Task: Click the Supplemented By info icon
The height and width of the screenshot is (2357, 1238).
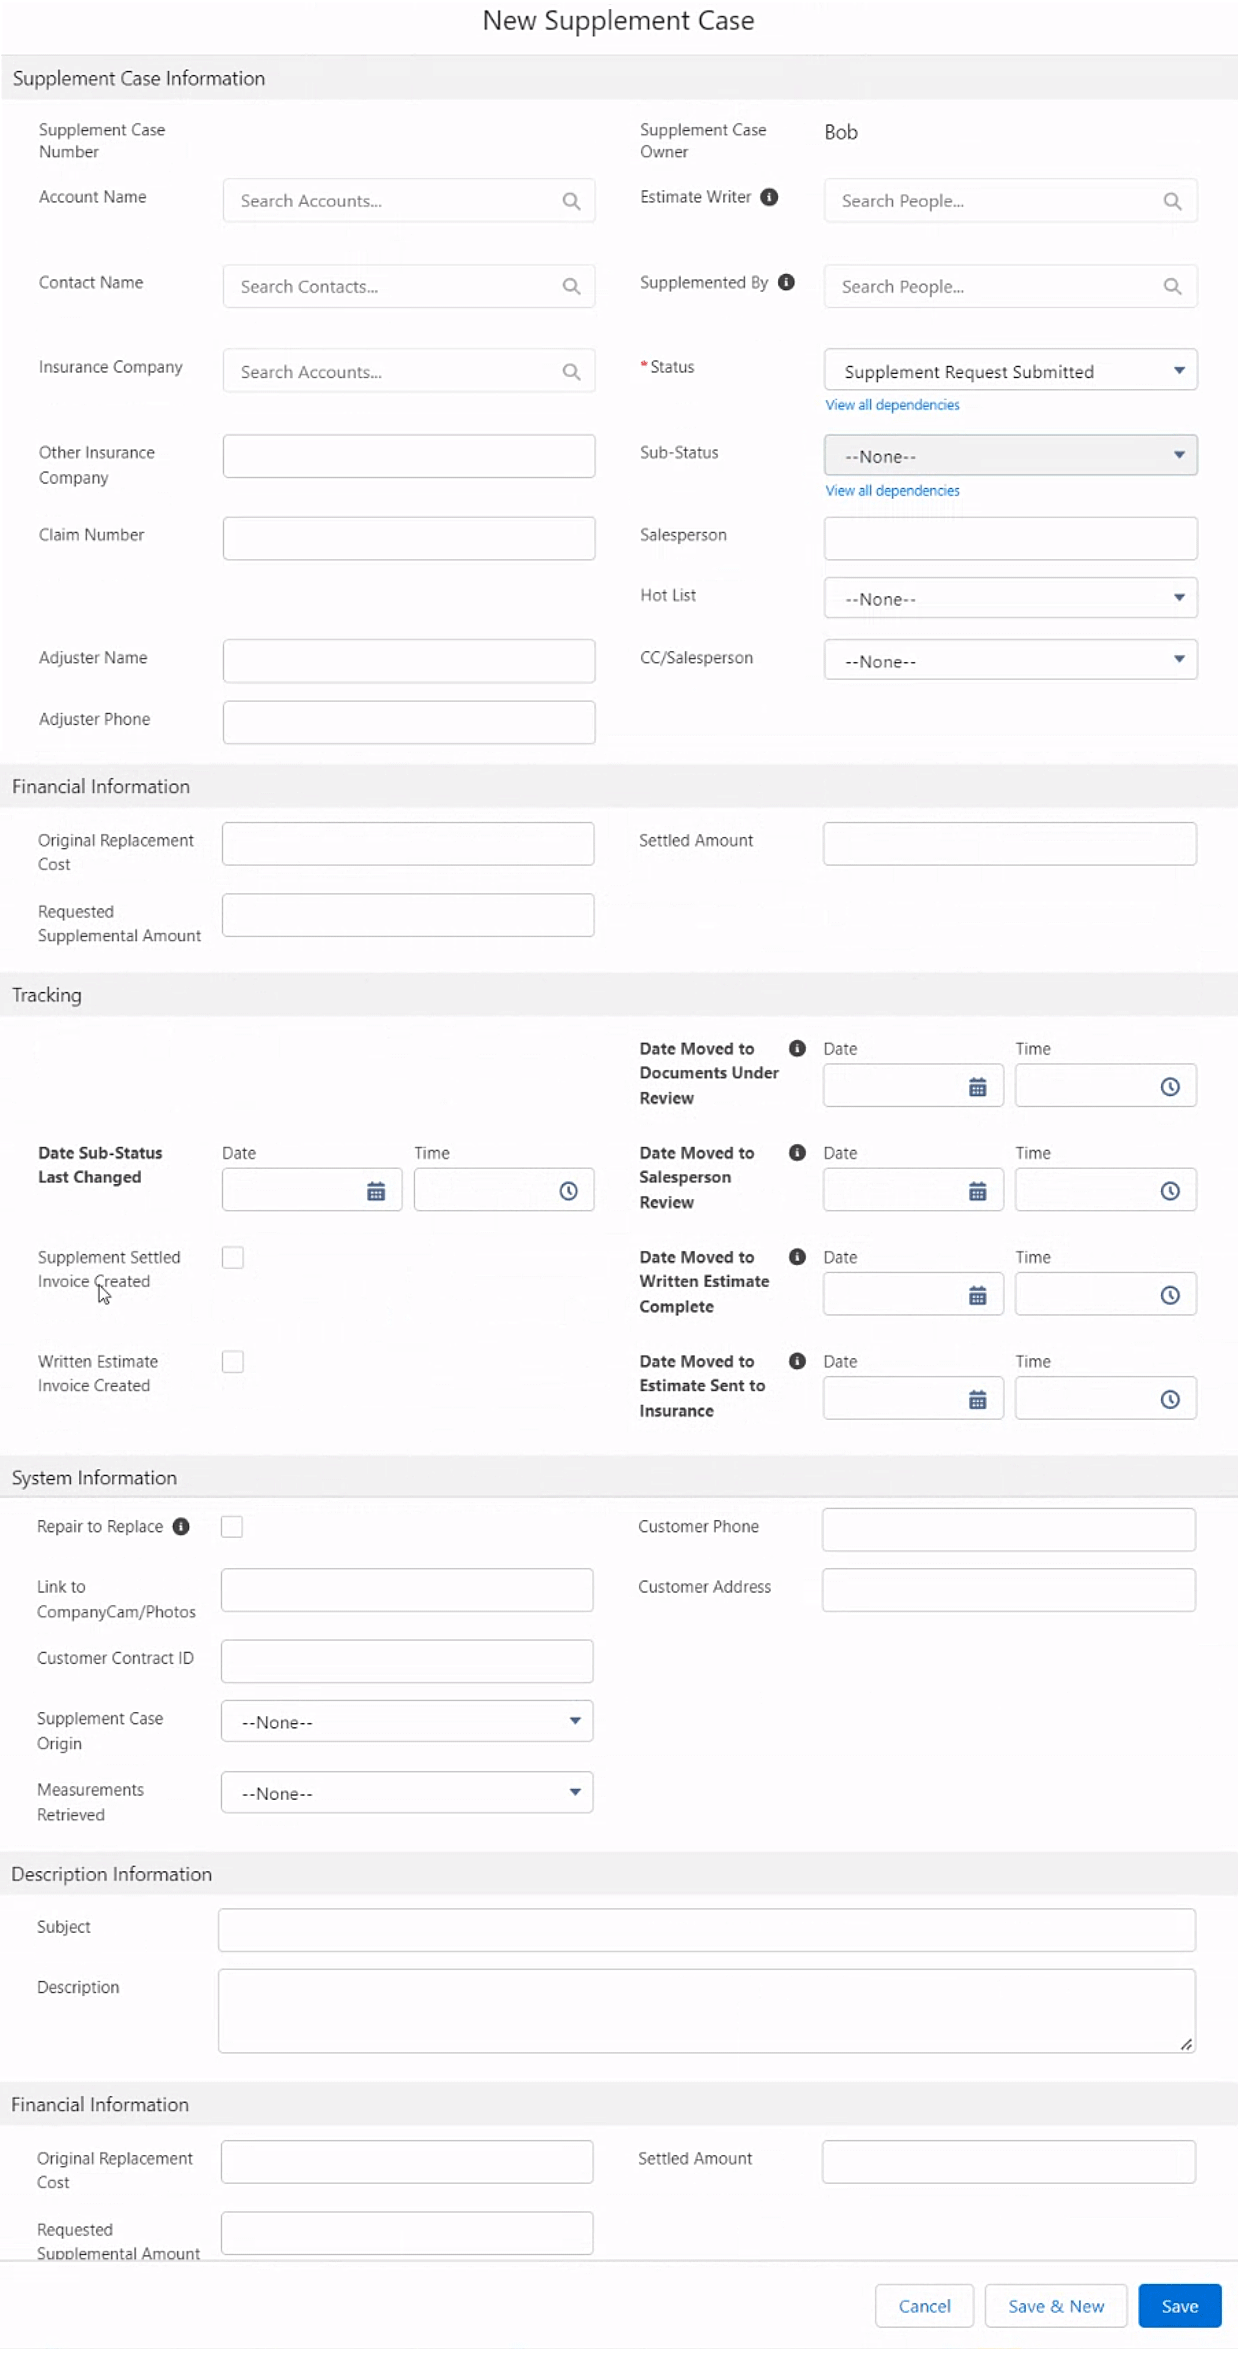Action: click(x=786, y=282)
